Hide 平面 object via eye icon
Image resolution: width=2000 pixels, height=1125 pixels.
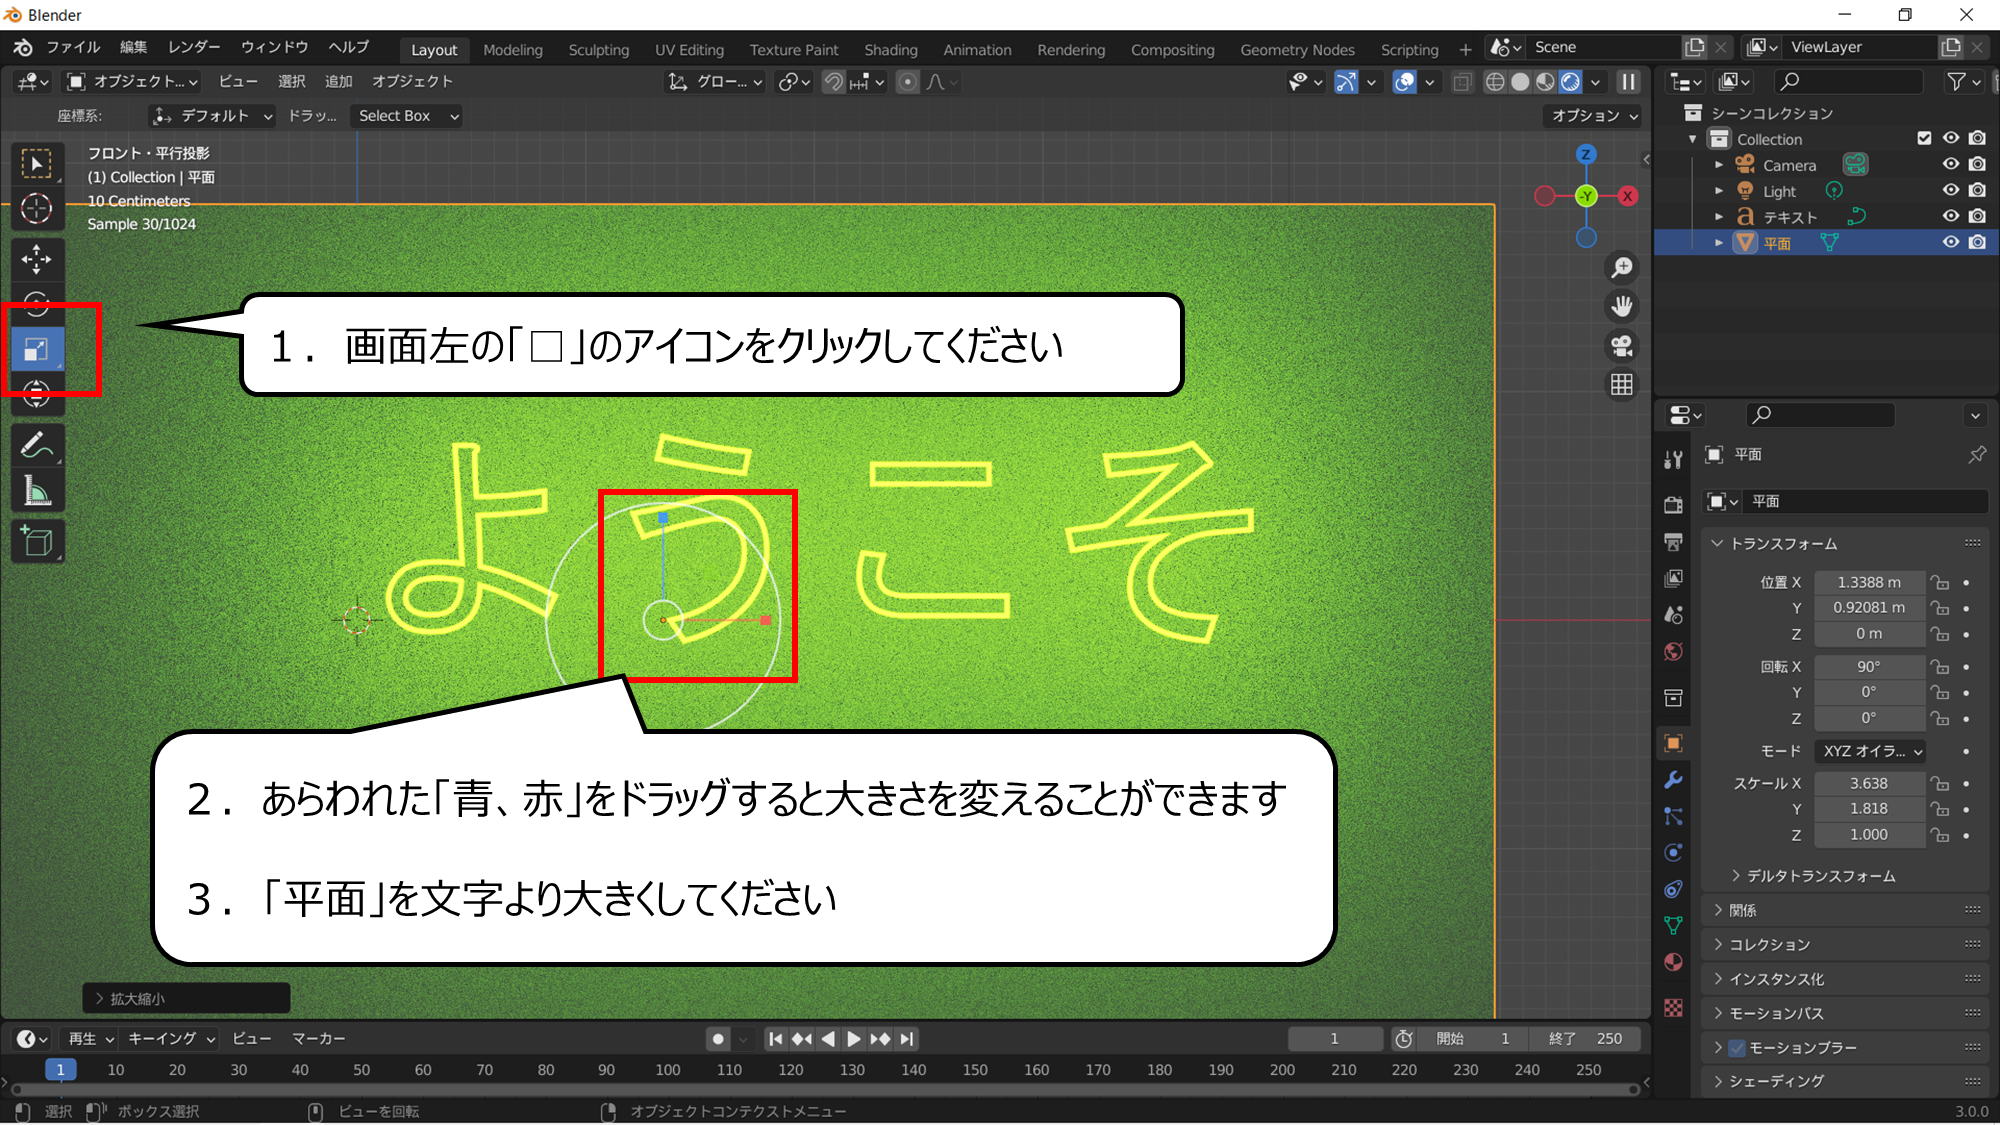(1950, 242)
